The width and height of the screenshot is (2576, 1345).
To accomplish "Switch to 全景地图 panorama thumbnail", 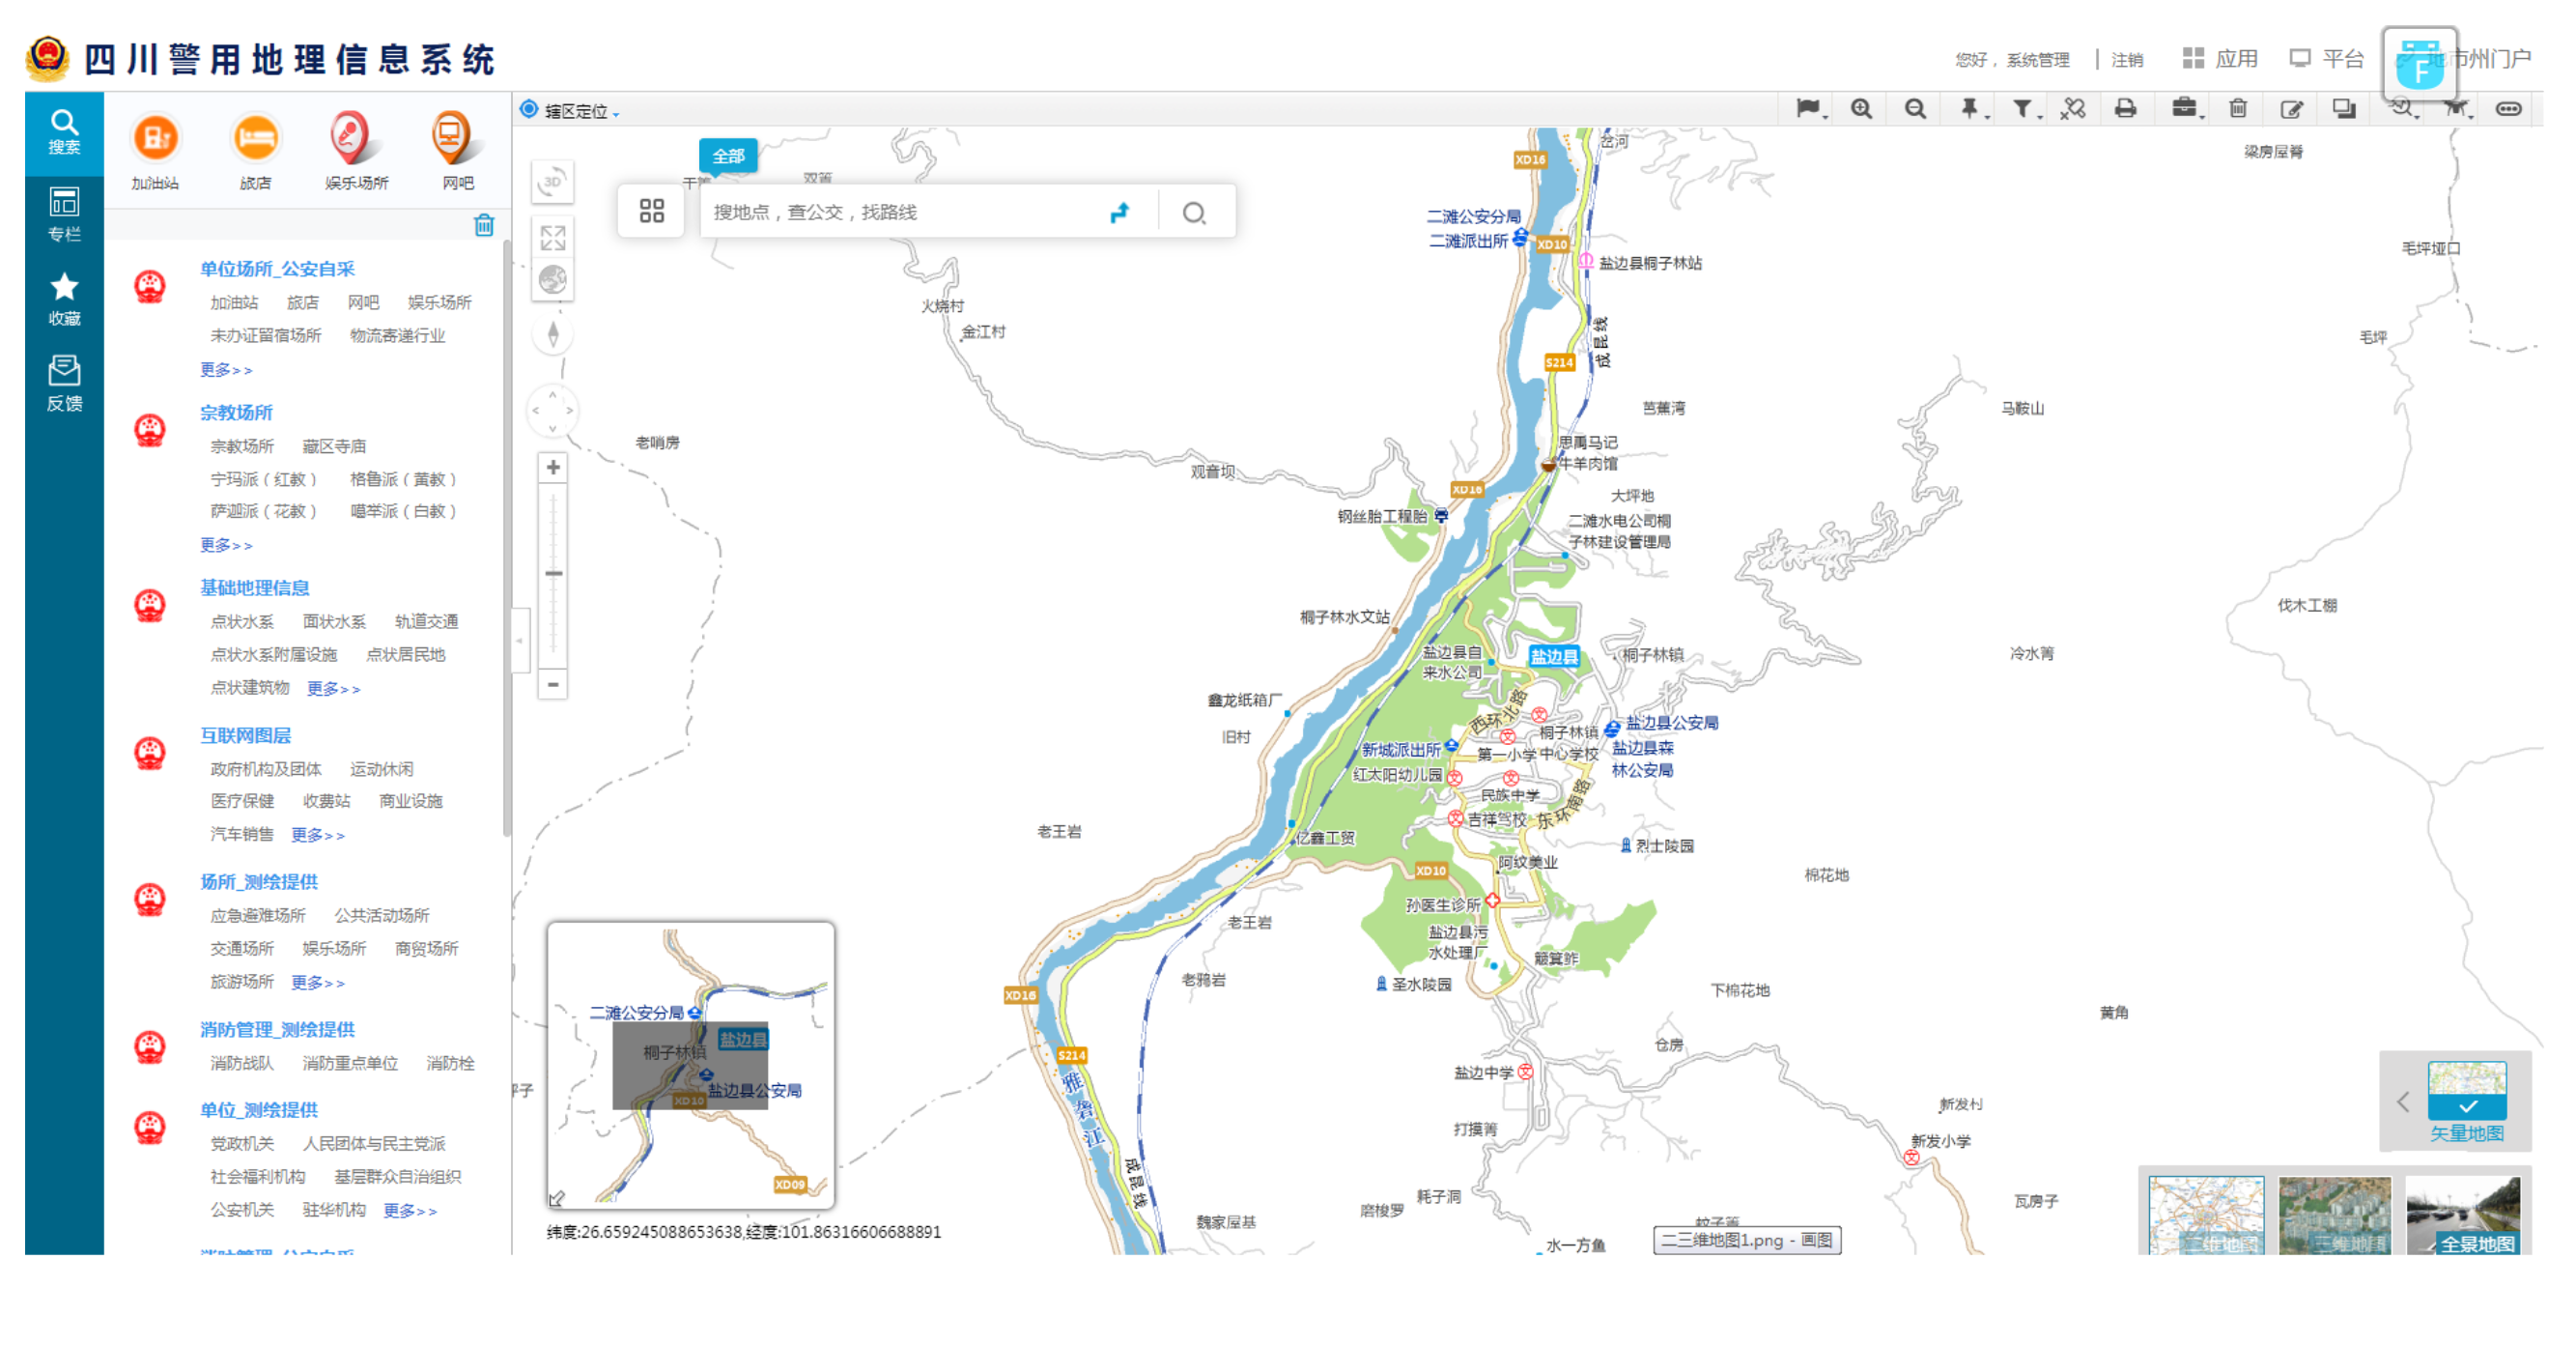I will (x=2463, y=1215).
